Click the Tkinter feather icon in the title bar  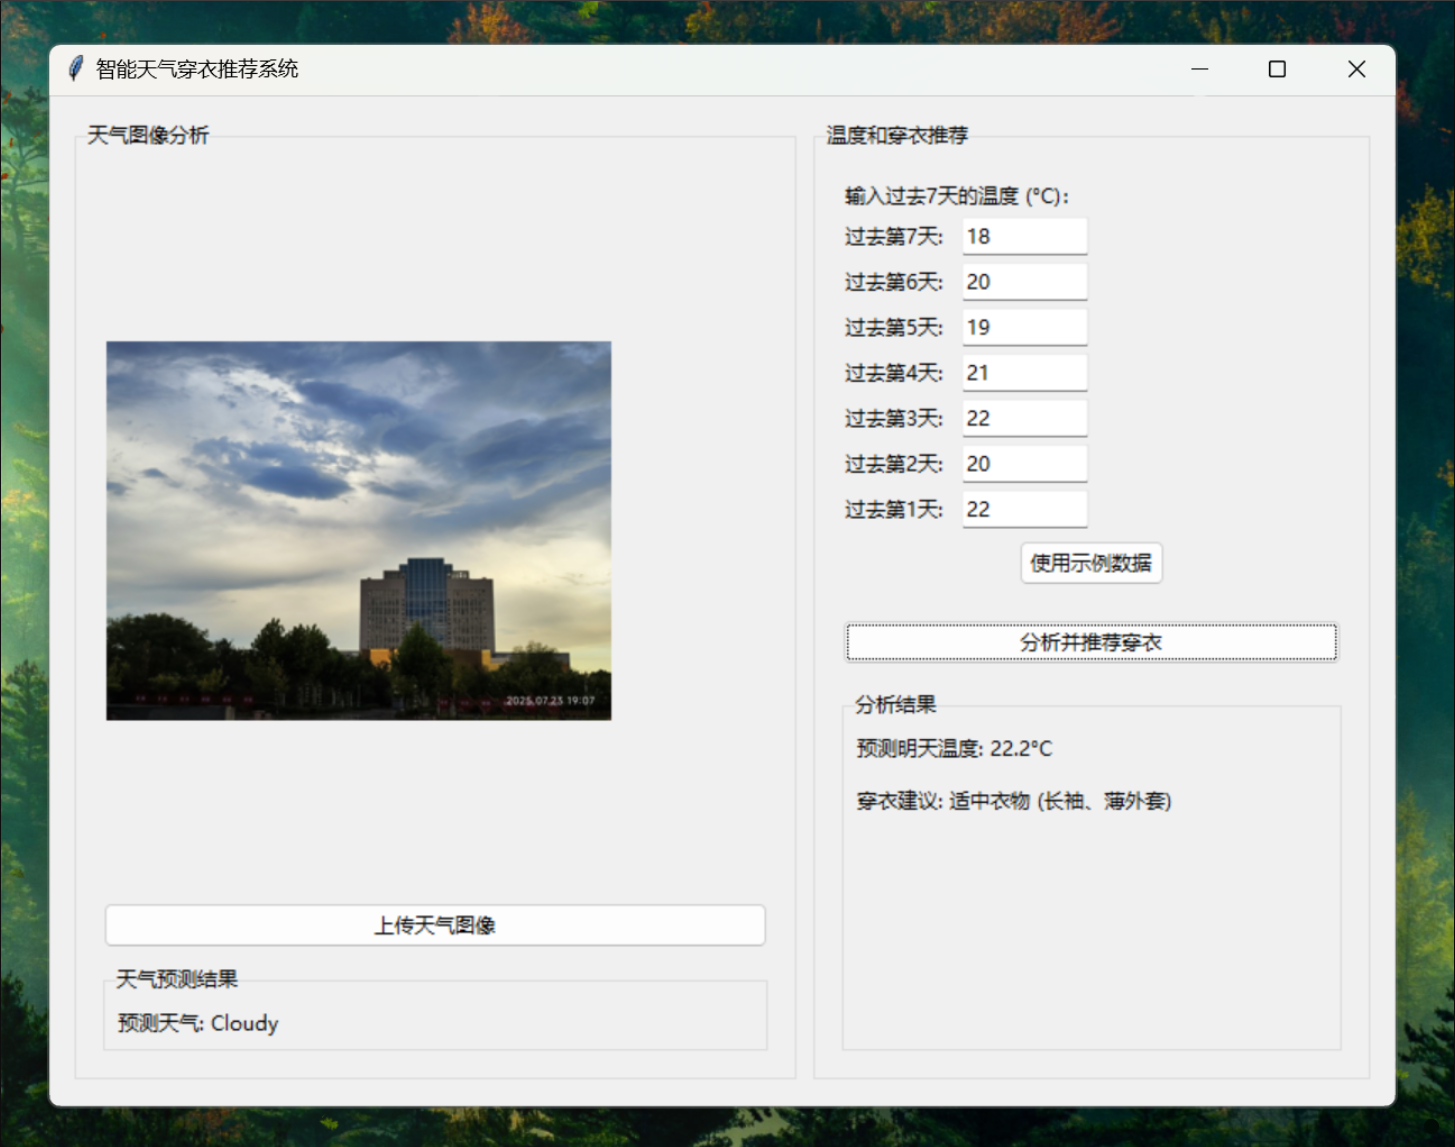pyautogui.click(x=76, y=68)
